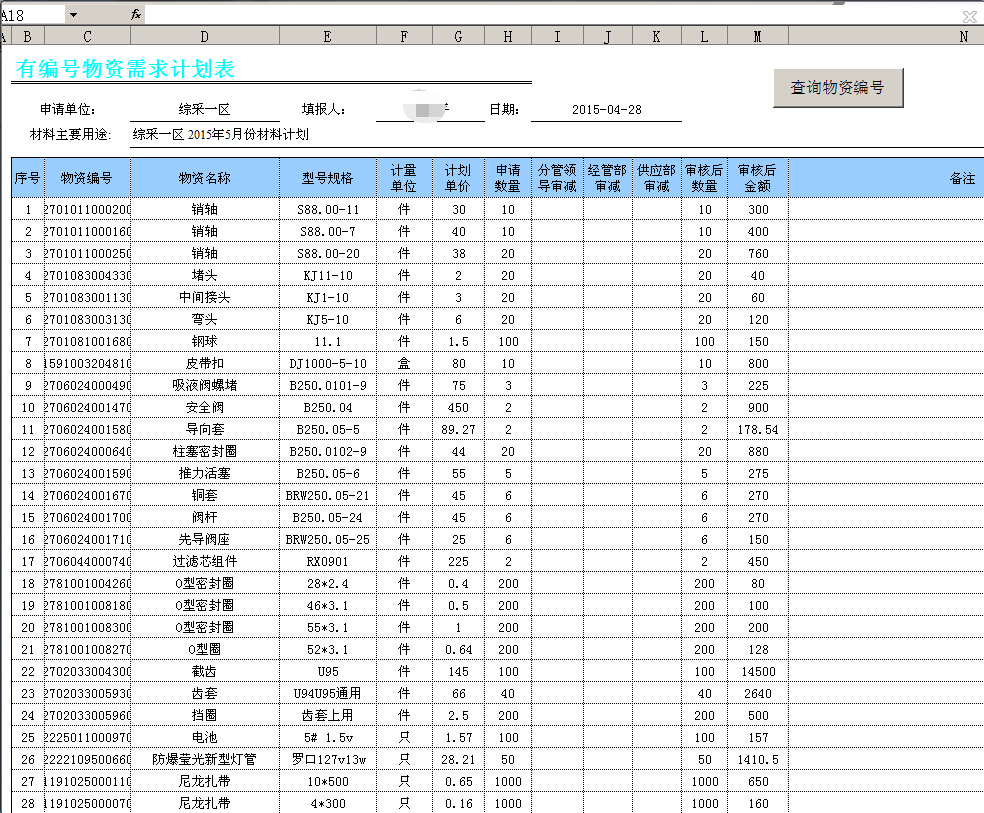Image resolution: width=984 pixels, height=813 pixels.
Task: Click the 审核后金额 header cell
Action: 757,178
